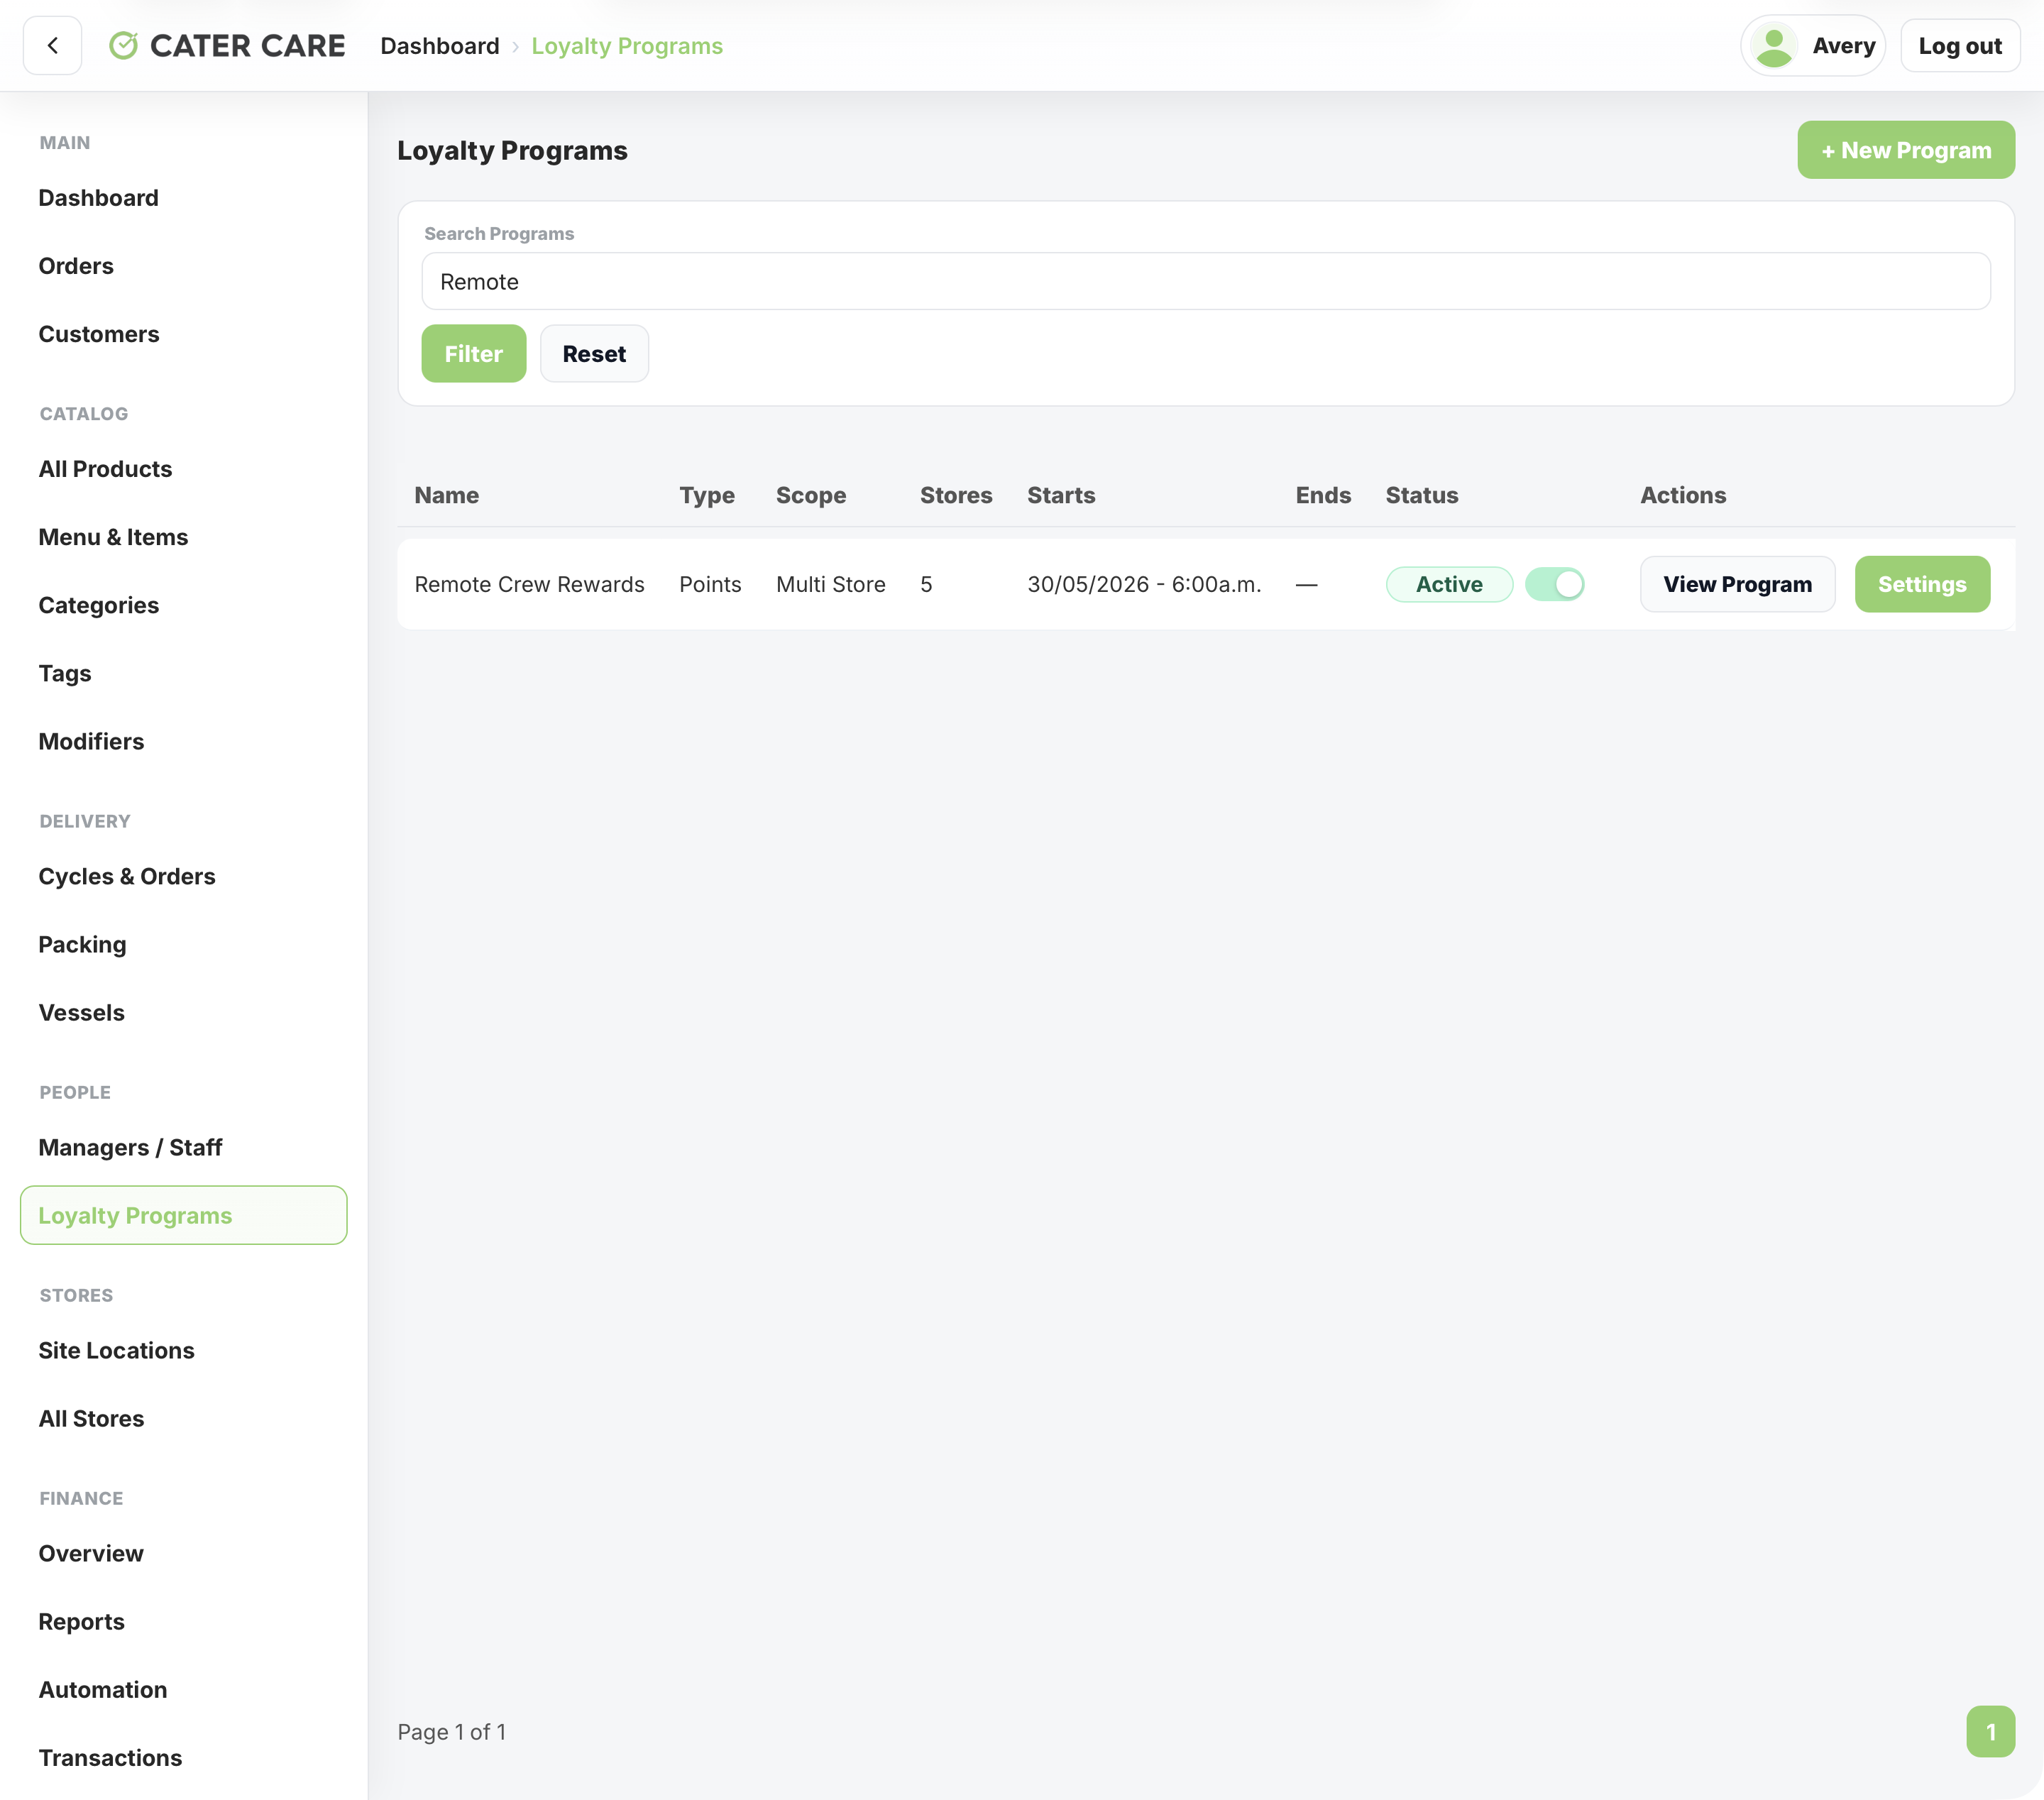Click the Name column header
The image size is (2044, 1800).
tap(447, 495)
